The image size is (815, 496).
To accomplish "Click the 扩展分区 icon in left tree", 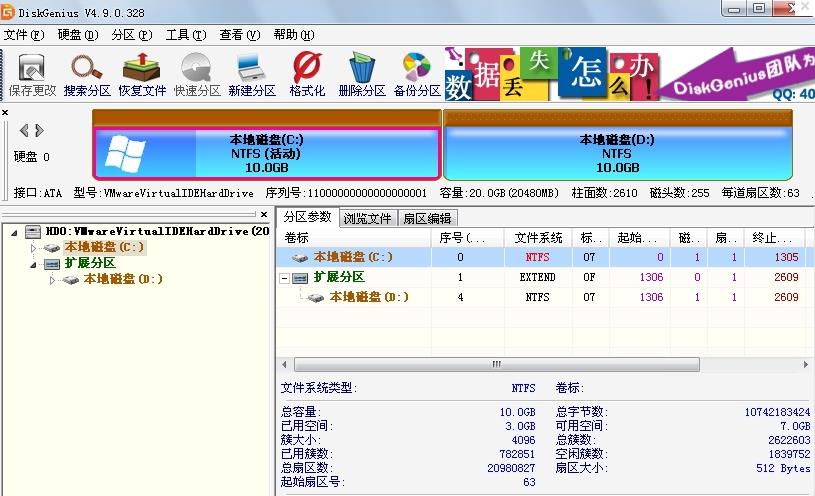I will pyautogui.click(x=51, y=264).
